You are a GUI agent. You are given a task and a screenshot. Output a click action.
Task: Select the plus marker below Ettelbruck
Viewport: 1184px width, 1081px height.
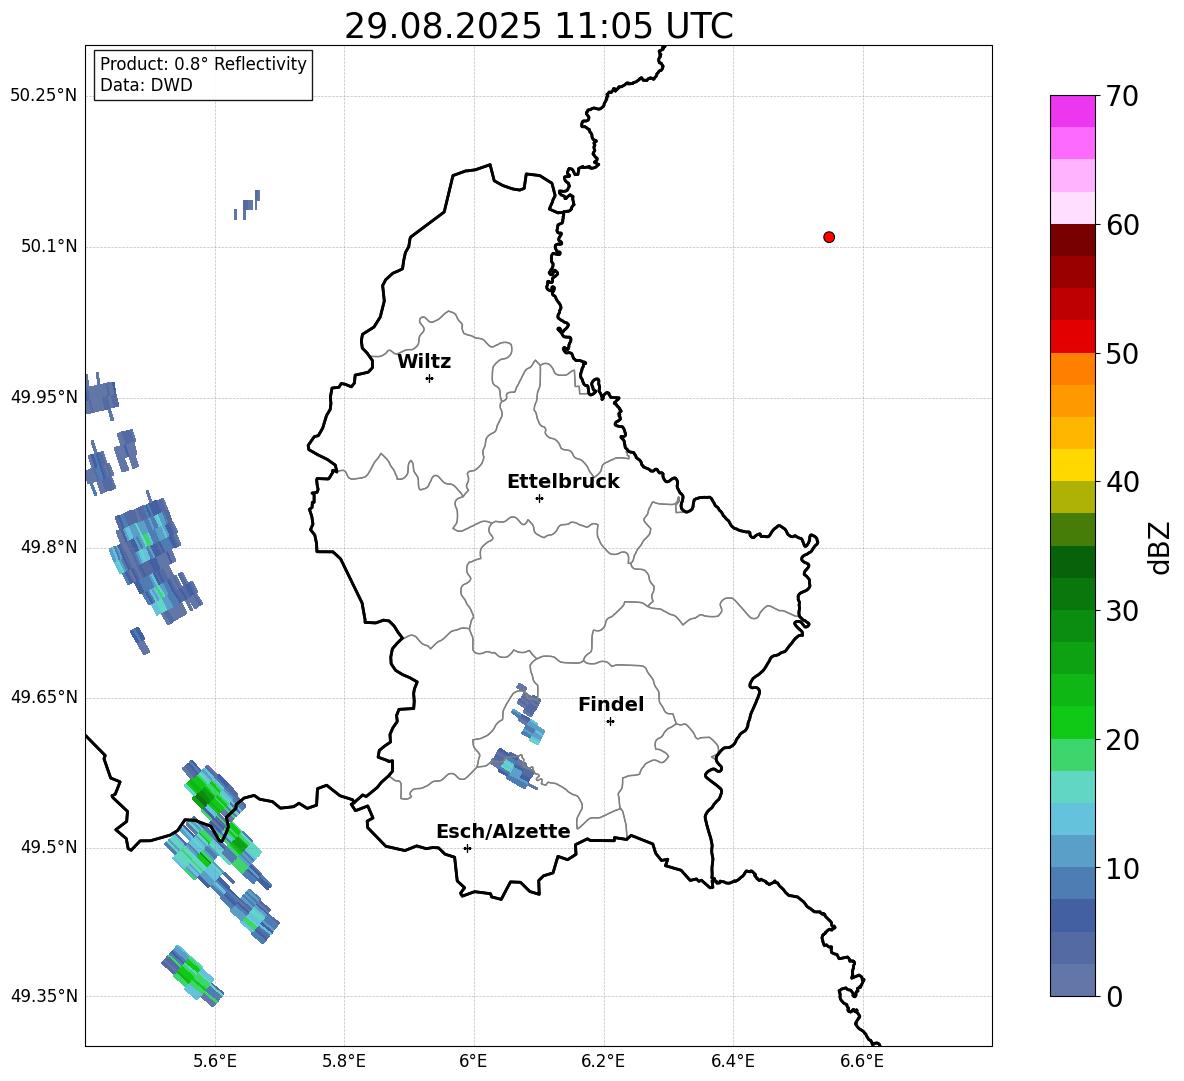click(539, 498)
